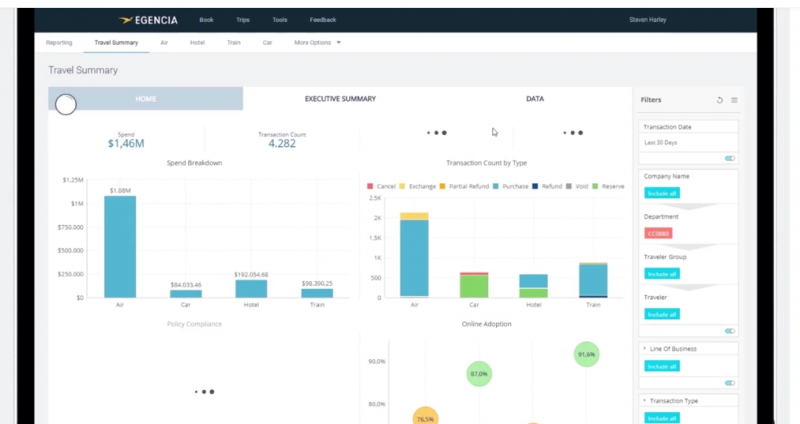The width and height of the screenshot is (800, 424).
Task: Toggle the switch under Transaction Date filter
Action: pos(730,158)
